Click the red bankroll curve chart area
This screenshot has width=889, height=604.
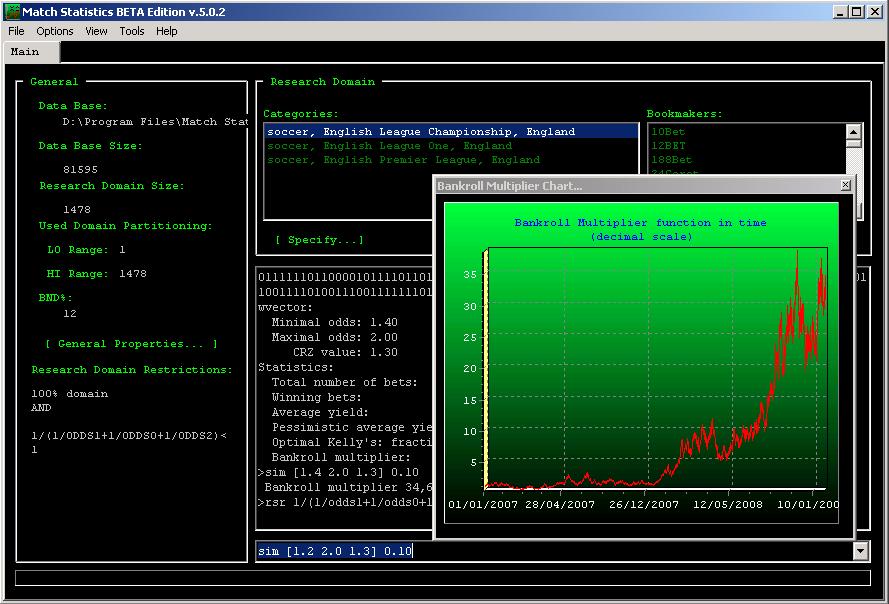click(x=657, y=368)
